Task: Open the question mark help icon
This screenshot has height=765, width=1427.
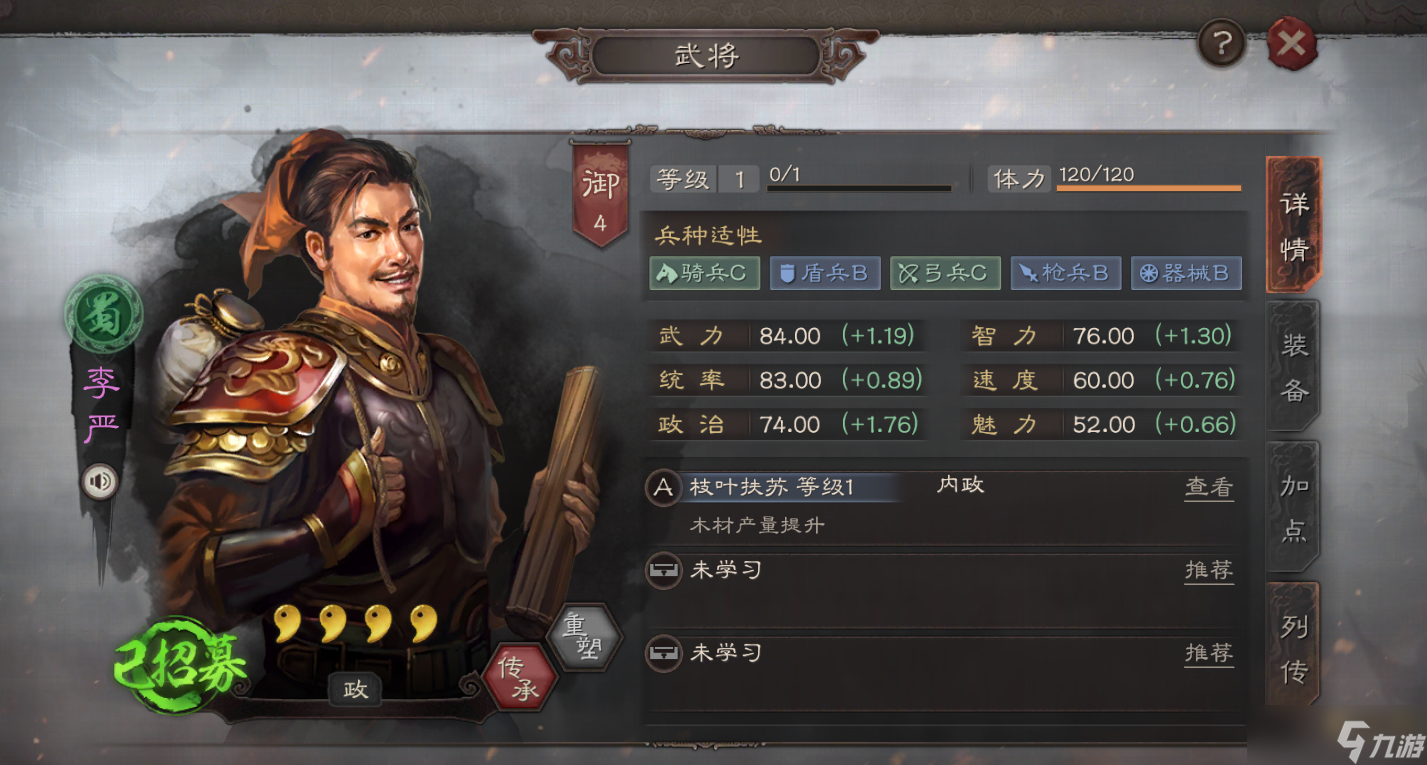Action: (1222, 44)
